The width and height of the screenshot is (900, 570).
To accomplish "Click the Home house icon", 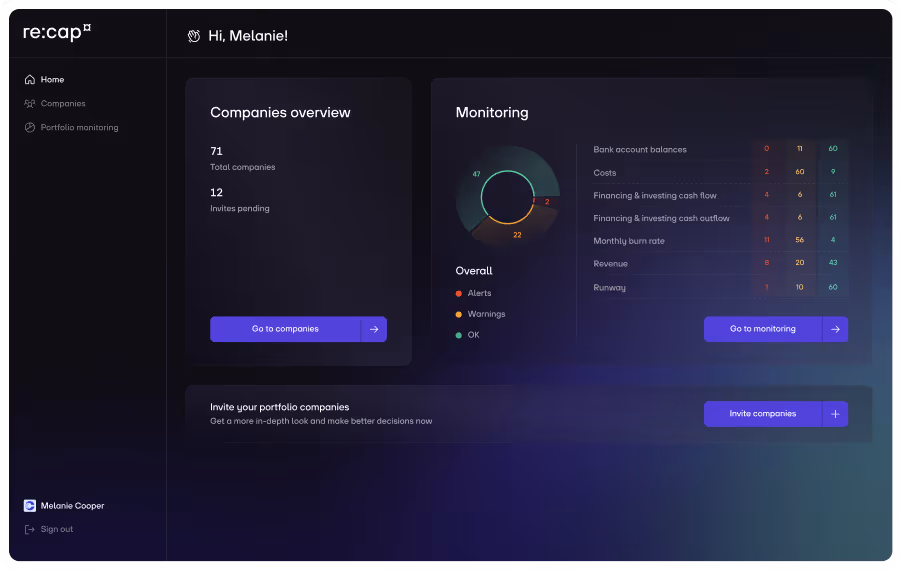I will 30,80.
